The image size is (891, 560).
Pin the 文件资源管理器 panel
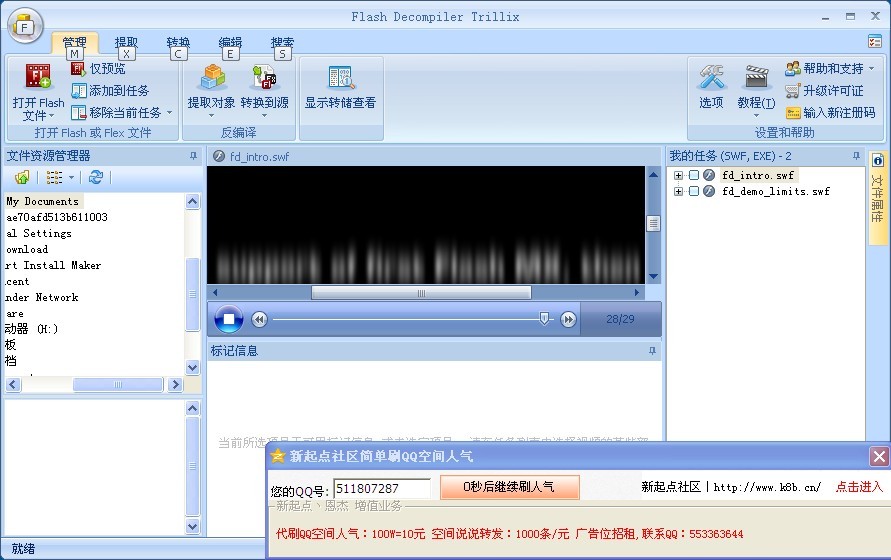click(x=193, y=155)
